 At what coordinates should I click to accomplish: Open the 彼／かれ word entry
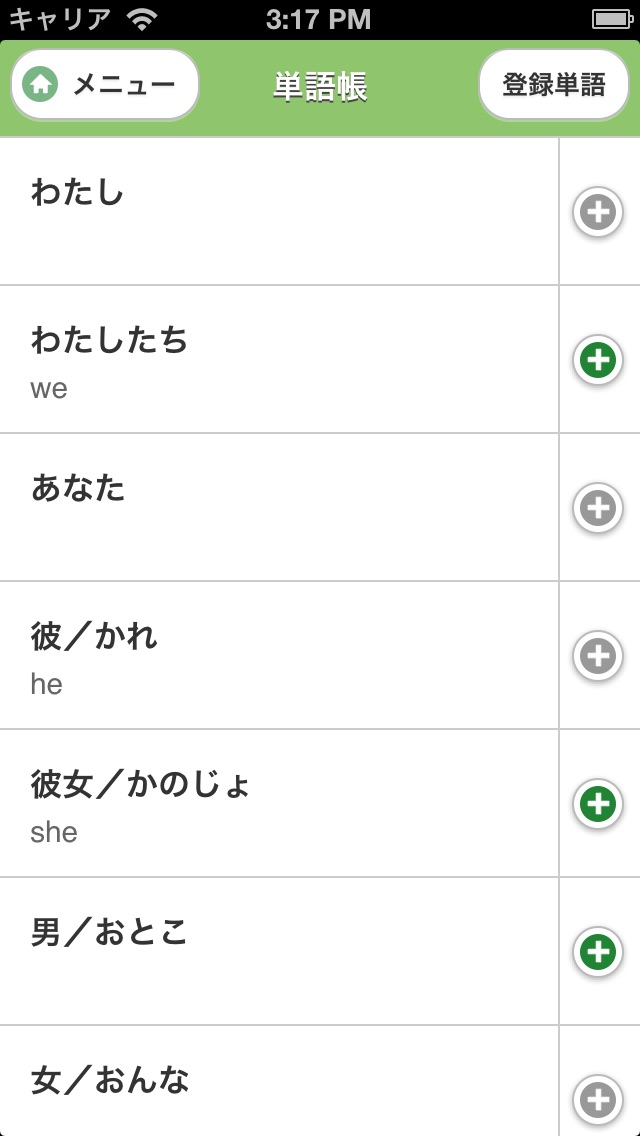pos(278,656)
